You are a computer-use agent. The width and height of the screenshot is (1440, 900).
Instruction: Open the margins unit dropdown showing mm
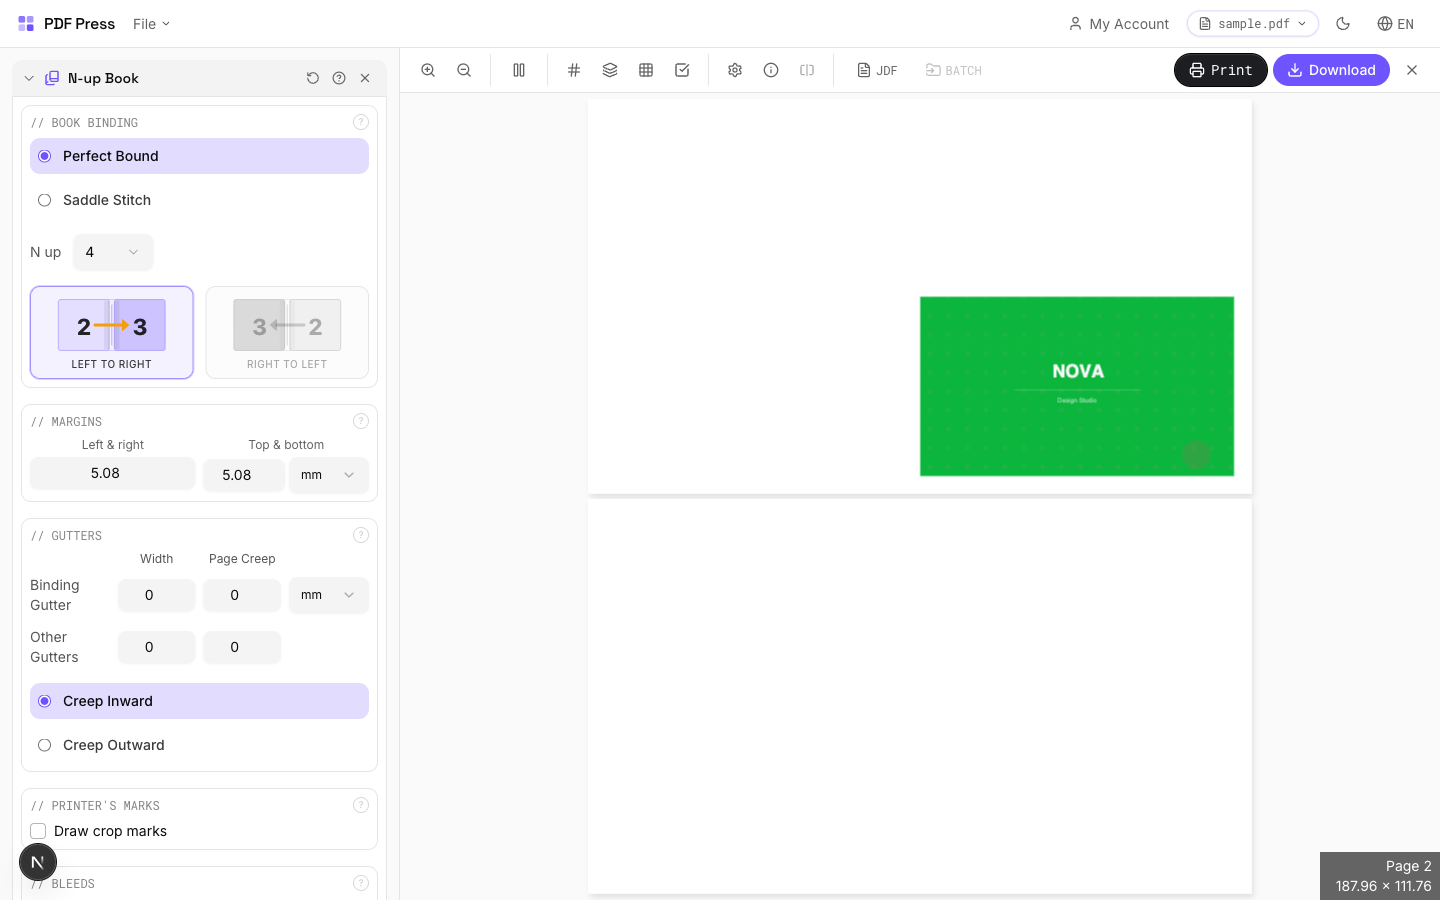point(329,475)
